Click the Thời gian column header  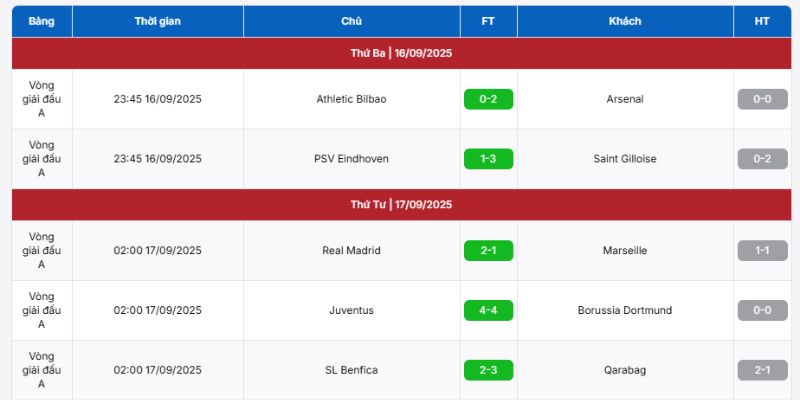pyautogui.click(x=158, y=21)
